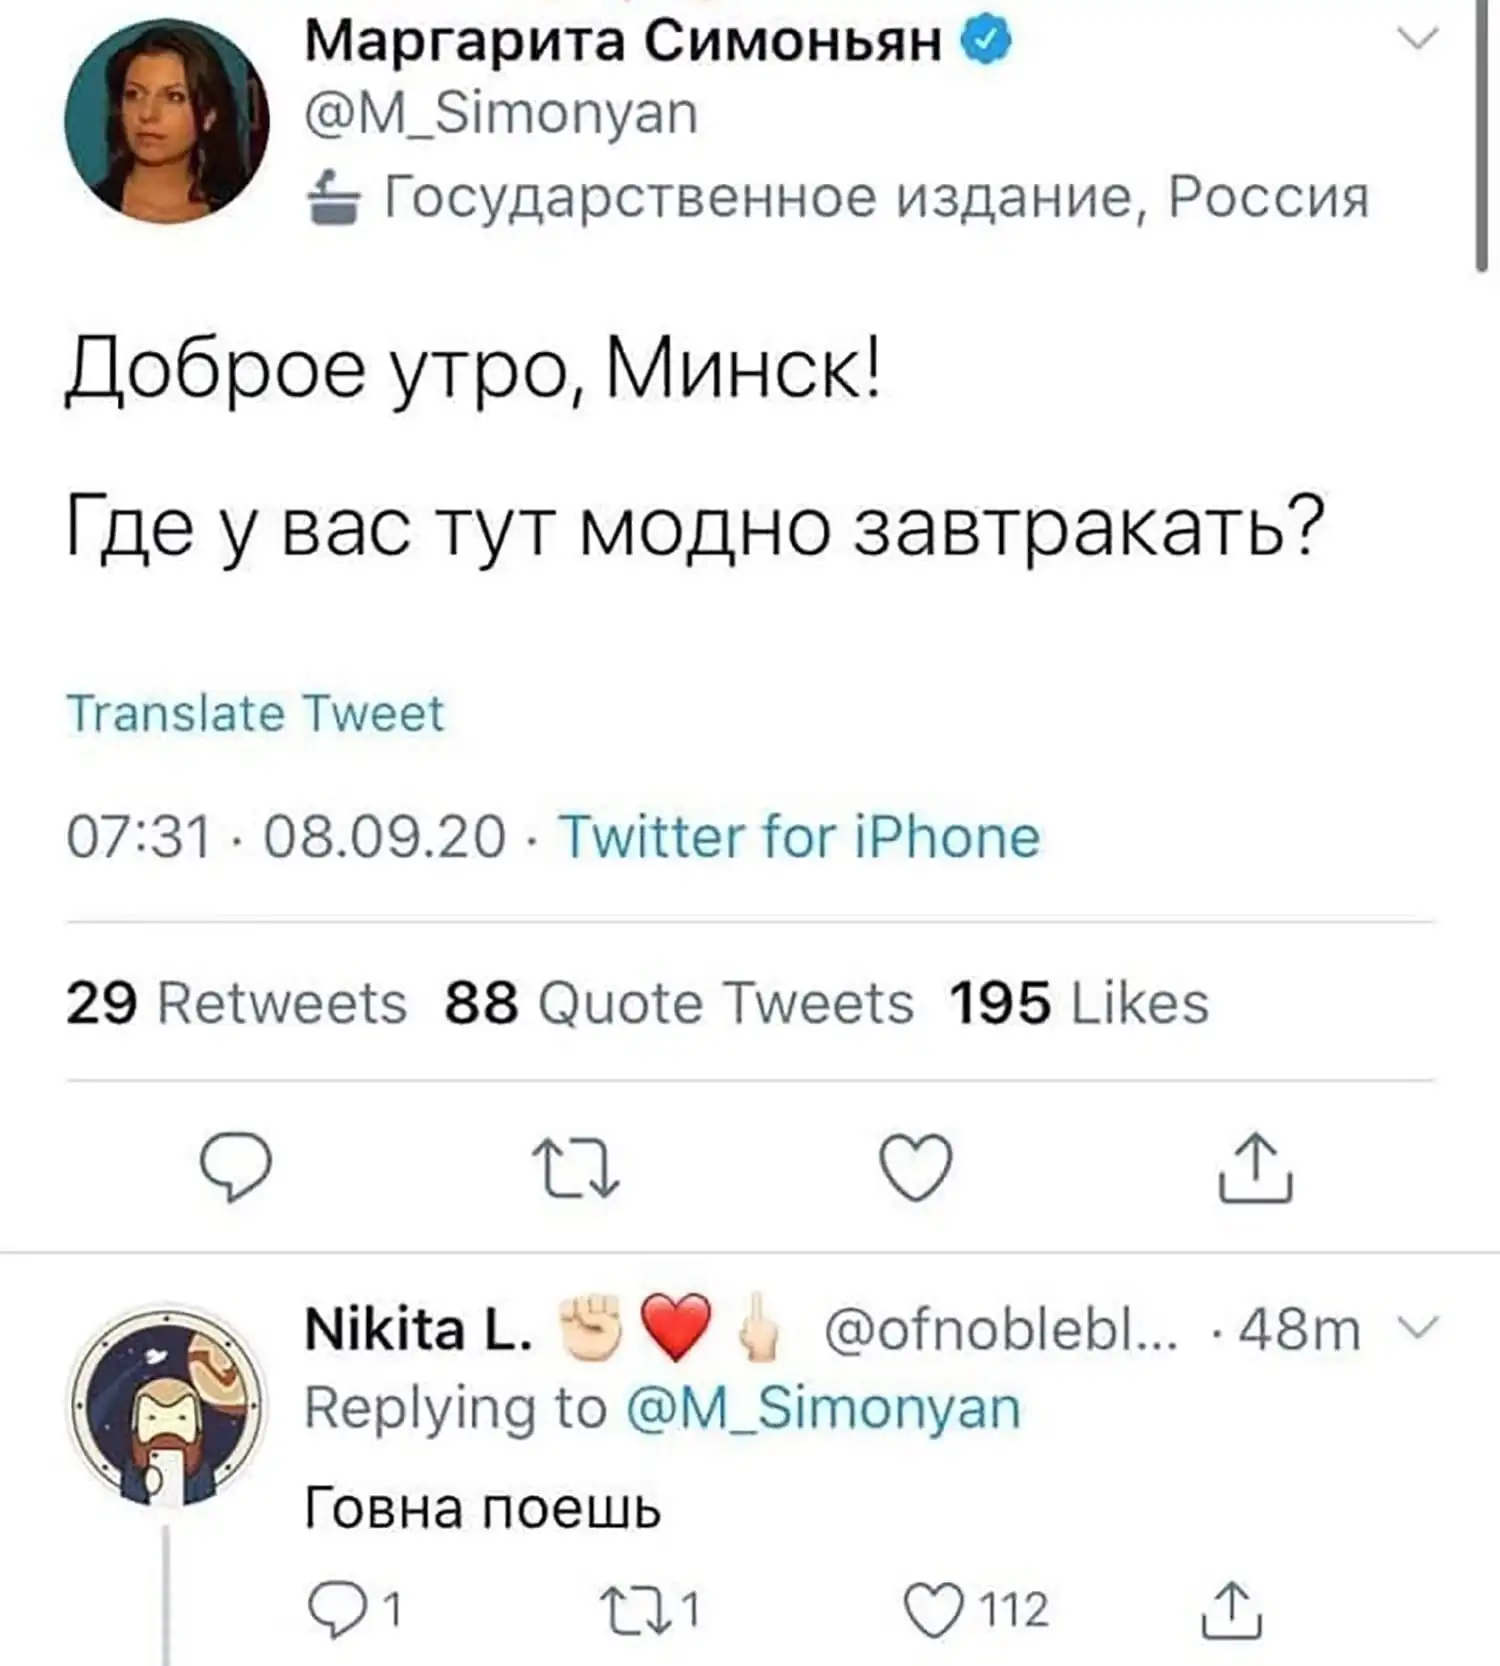The image size is (1500, 1666).
Task: Open options chevron on Nikita L.'s reply
Action: click(1417, 1328)
